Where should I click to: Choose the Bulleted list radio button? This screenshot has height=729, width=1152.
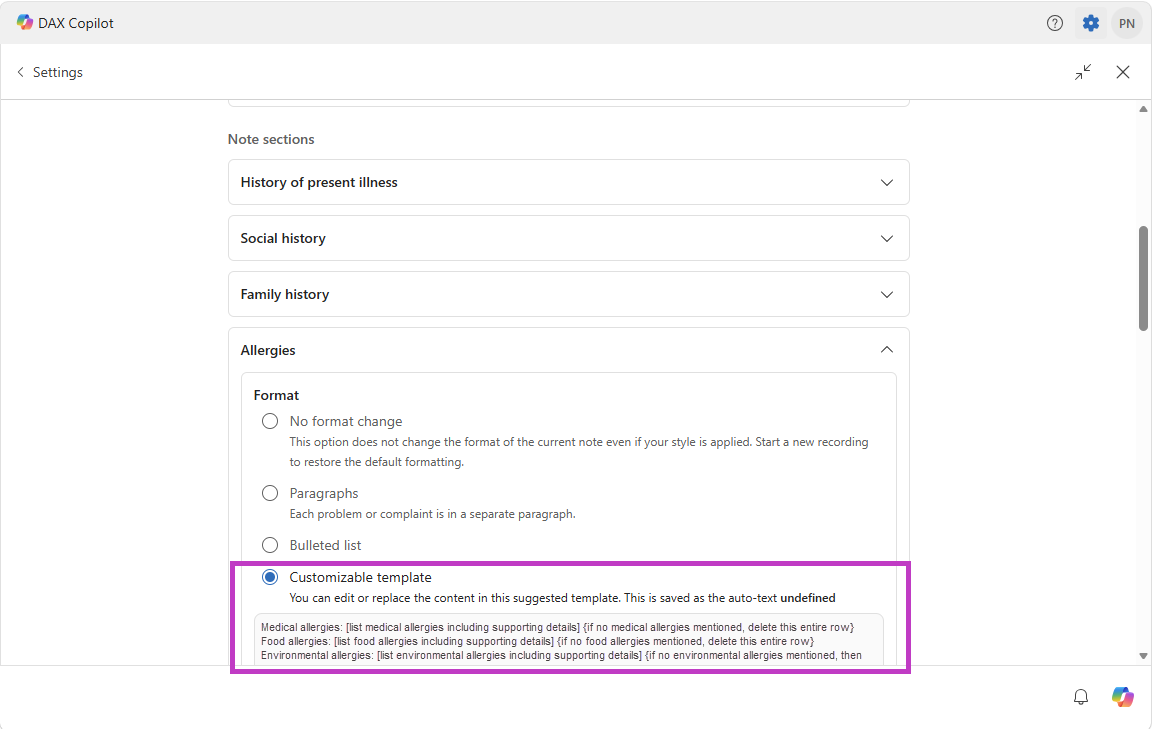[x=270, y=545]
